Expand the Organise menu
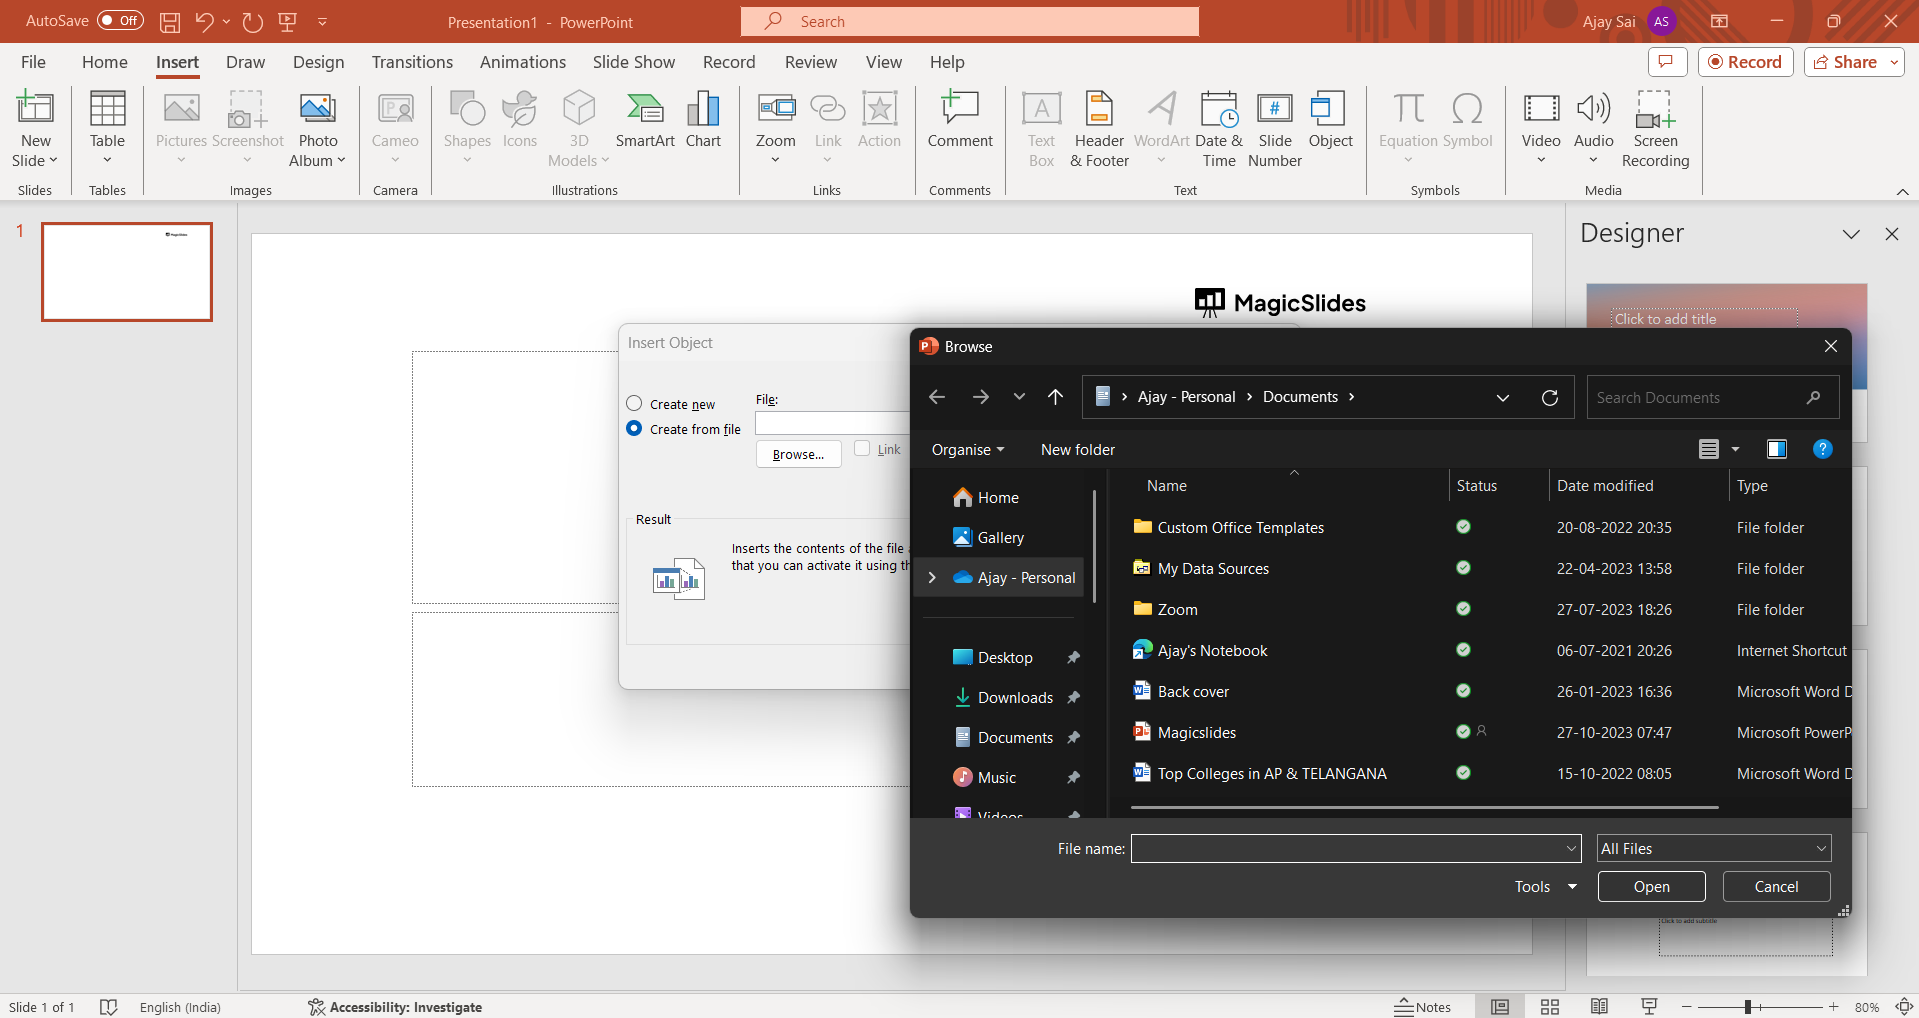 (x=967, y=450)
